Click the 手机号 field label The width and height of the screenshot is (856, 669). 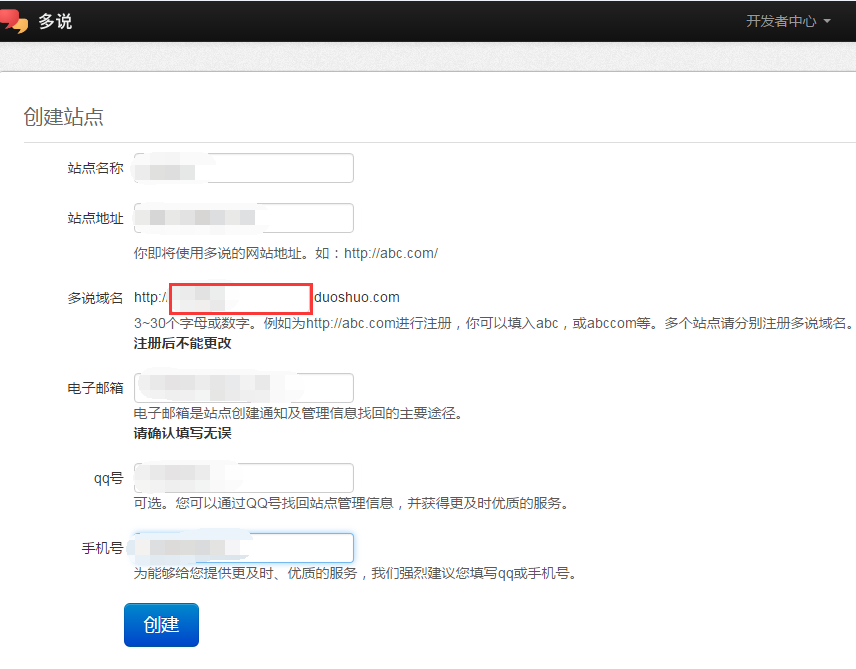103,548
